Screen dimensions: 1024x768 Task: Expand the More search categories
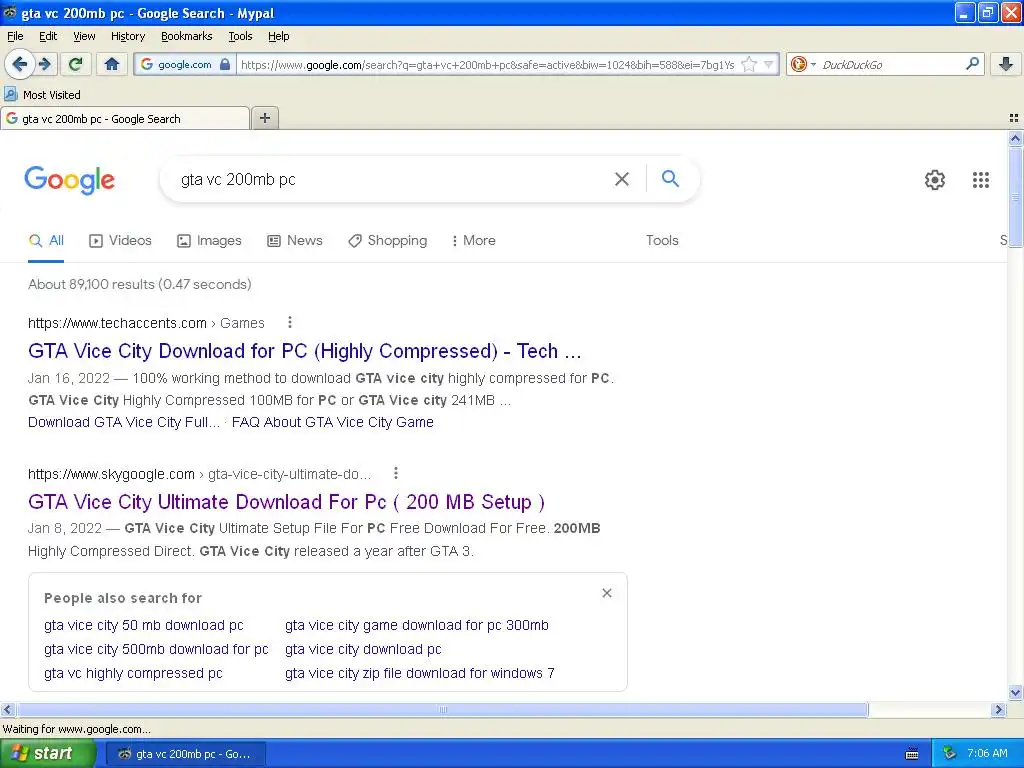click(473, 240)
